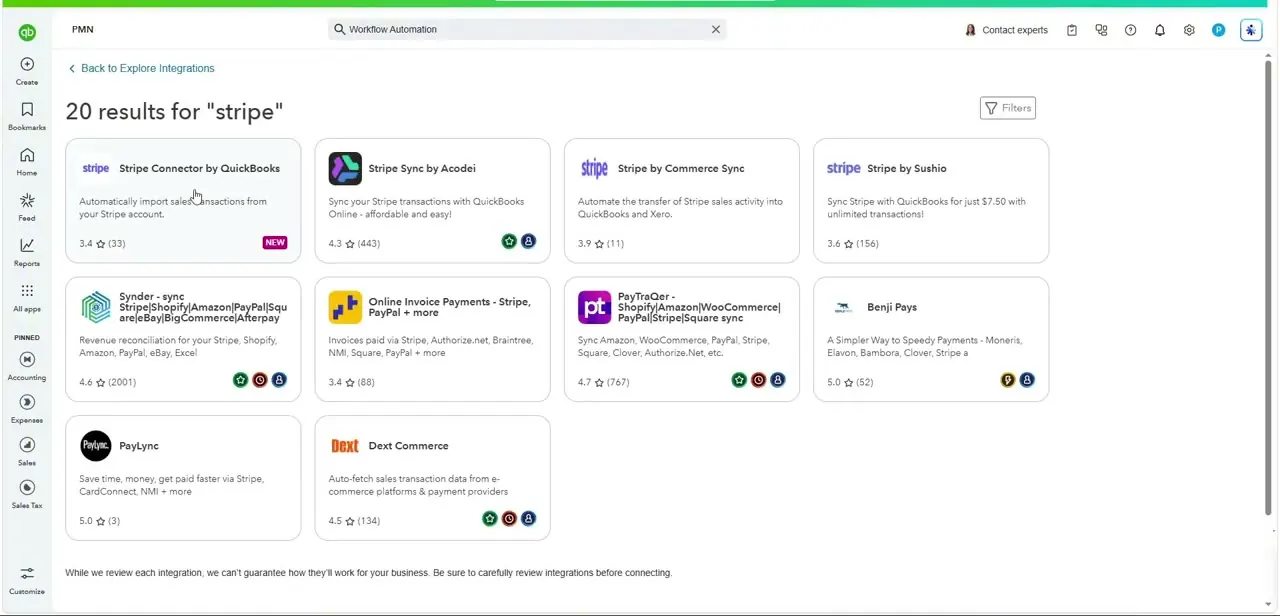Click the PMN company name
Screen dimensions: 1280x616
tap(83, 29)
